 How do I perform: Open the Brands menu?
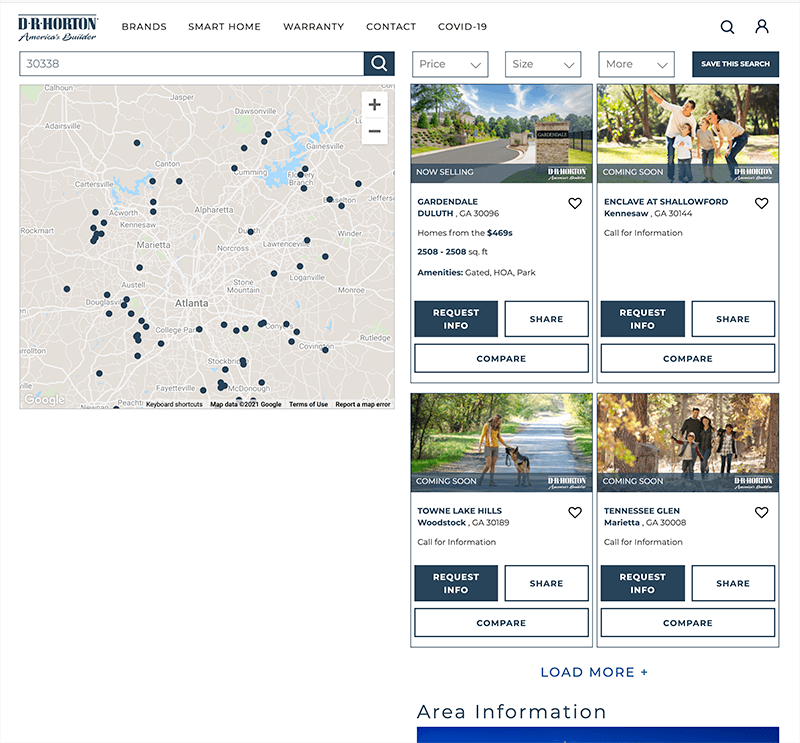pos(144,27)
